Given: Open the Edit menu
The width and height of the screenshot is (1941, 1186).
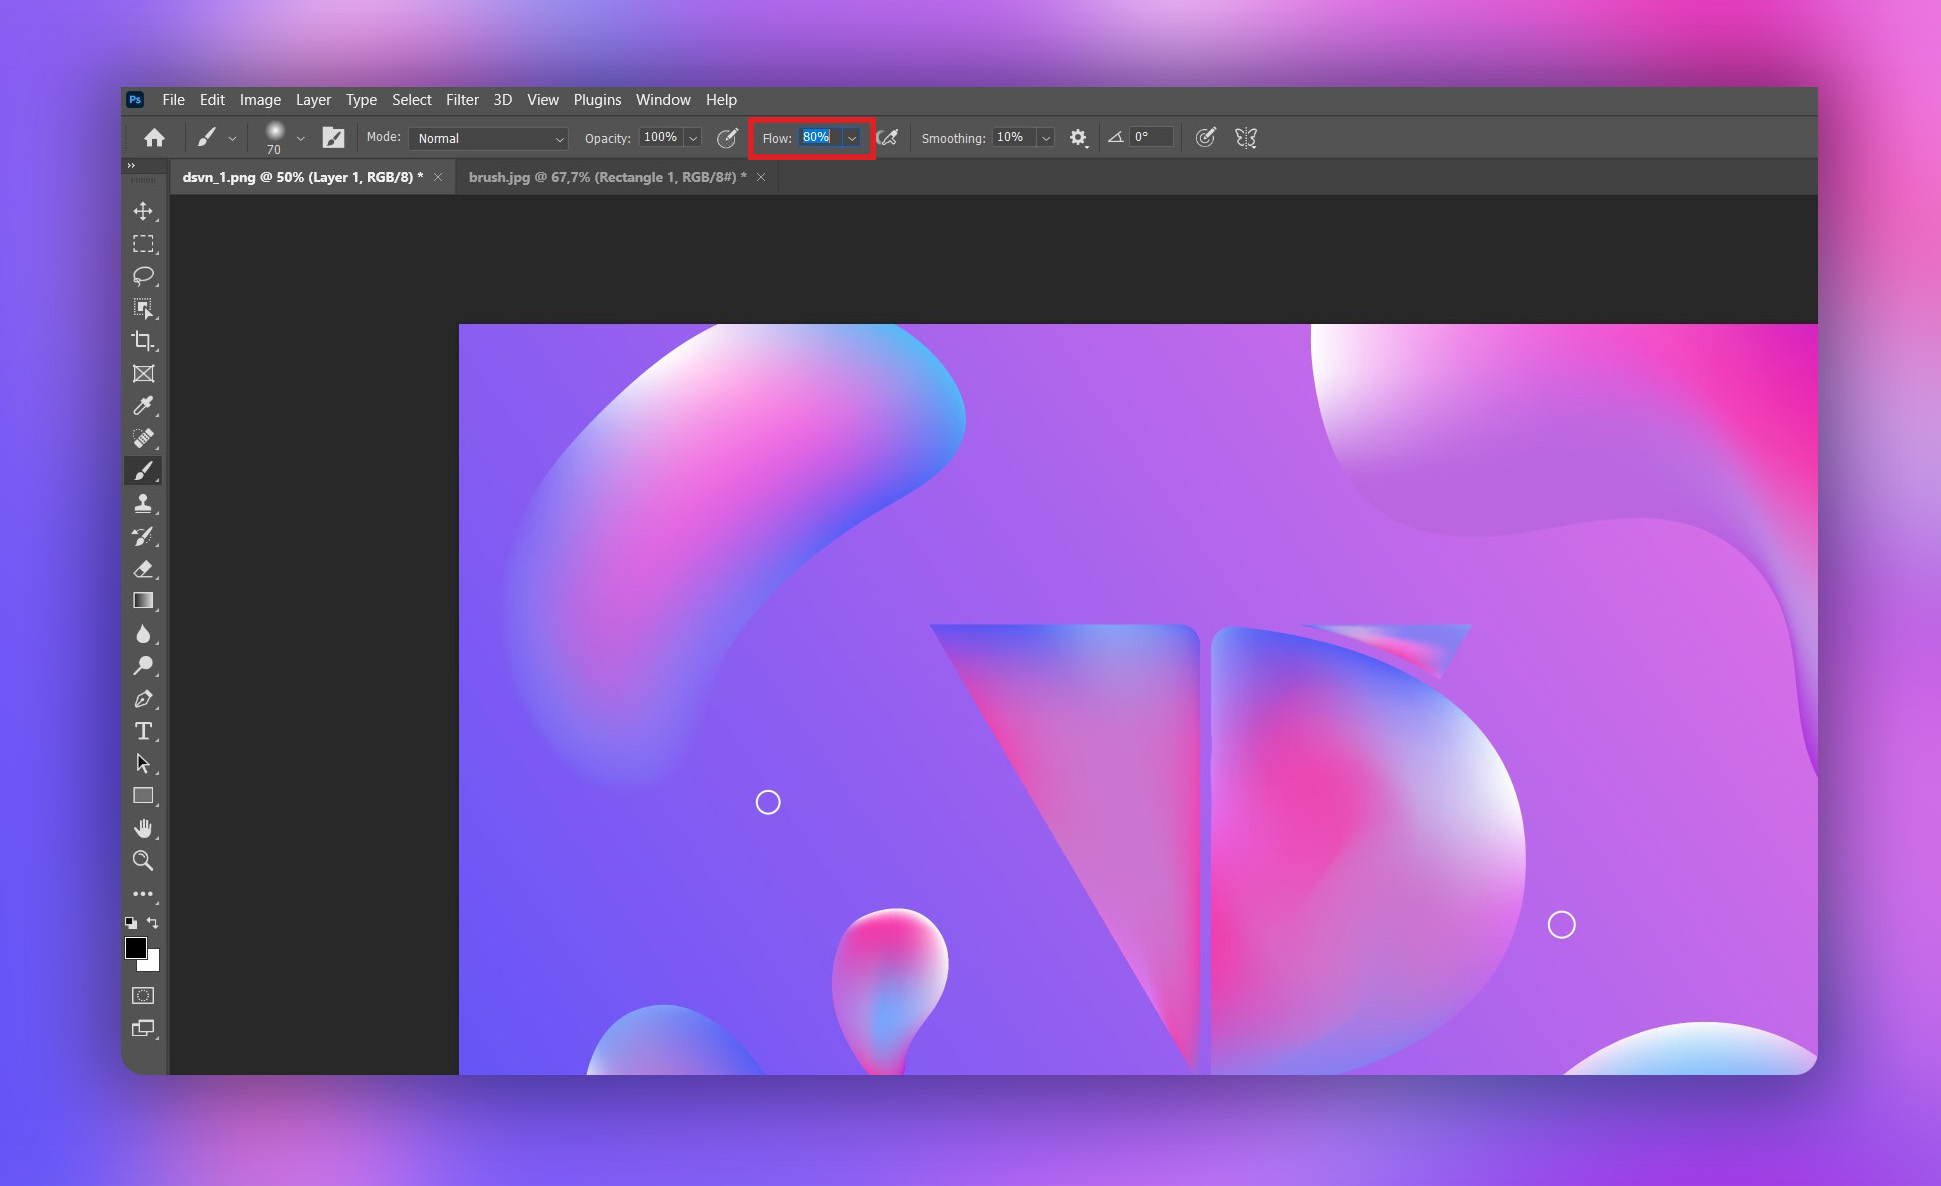Looking at the screenshot, I should [212, 100].
